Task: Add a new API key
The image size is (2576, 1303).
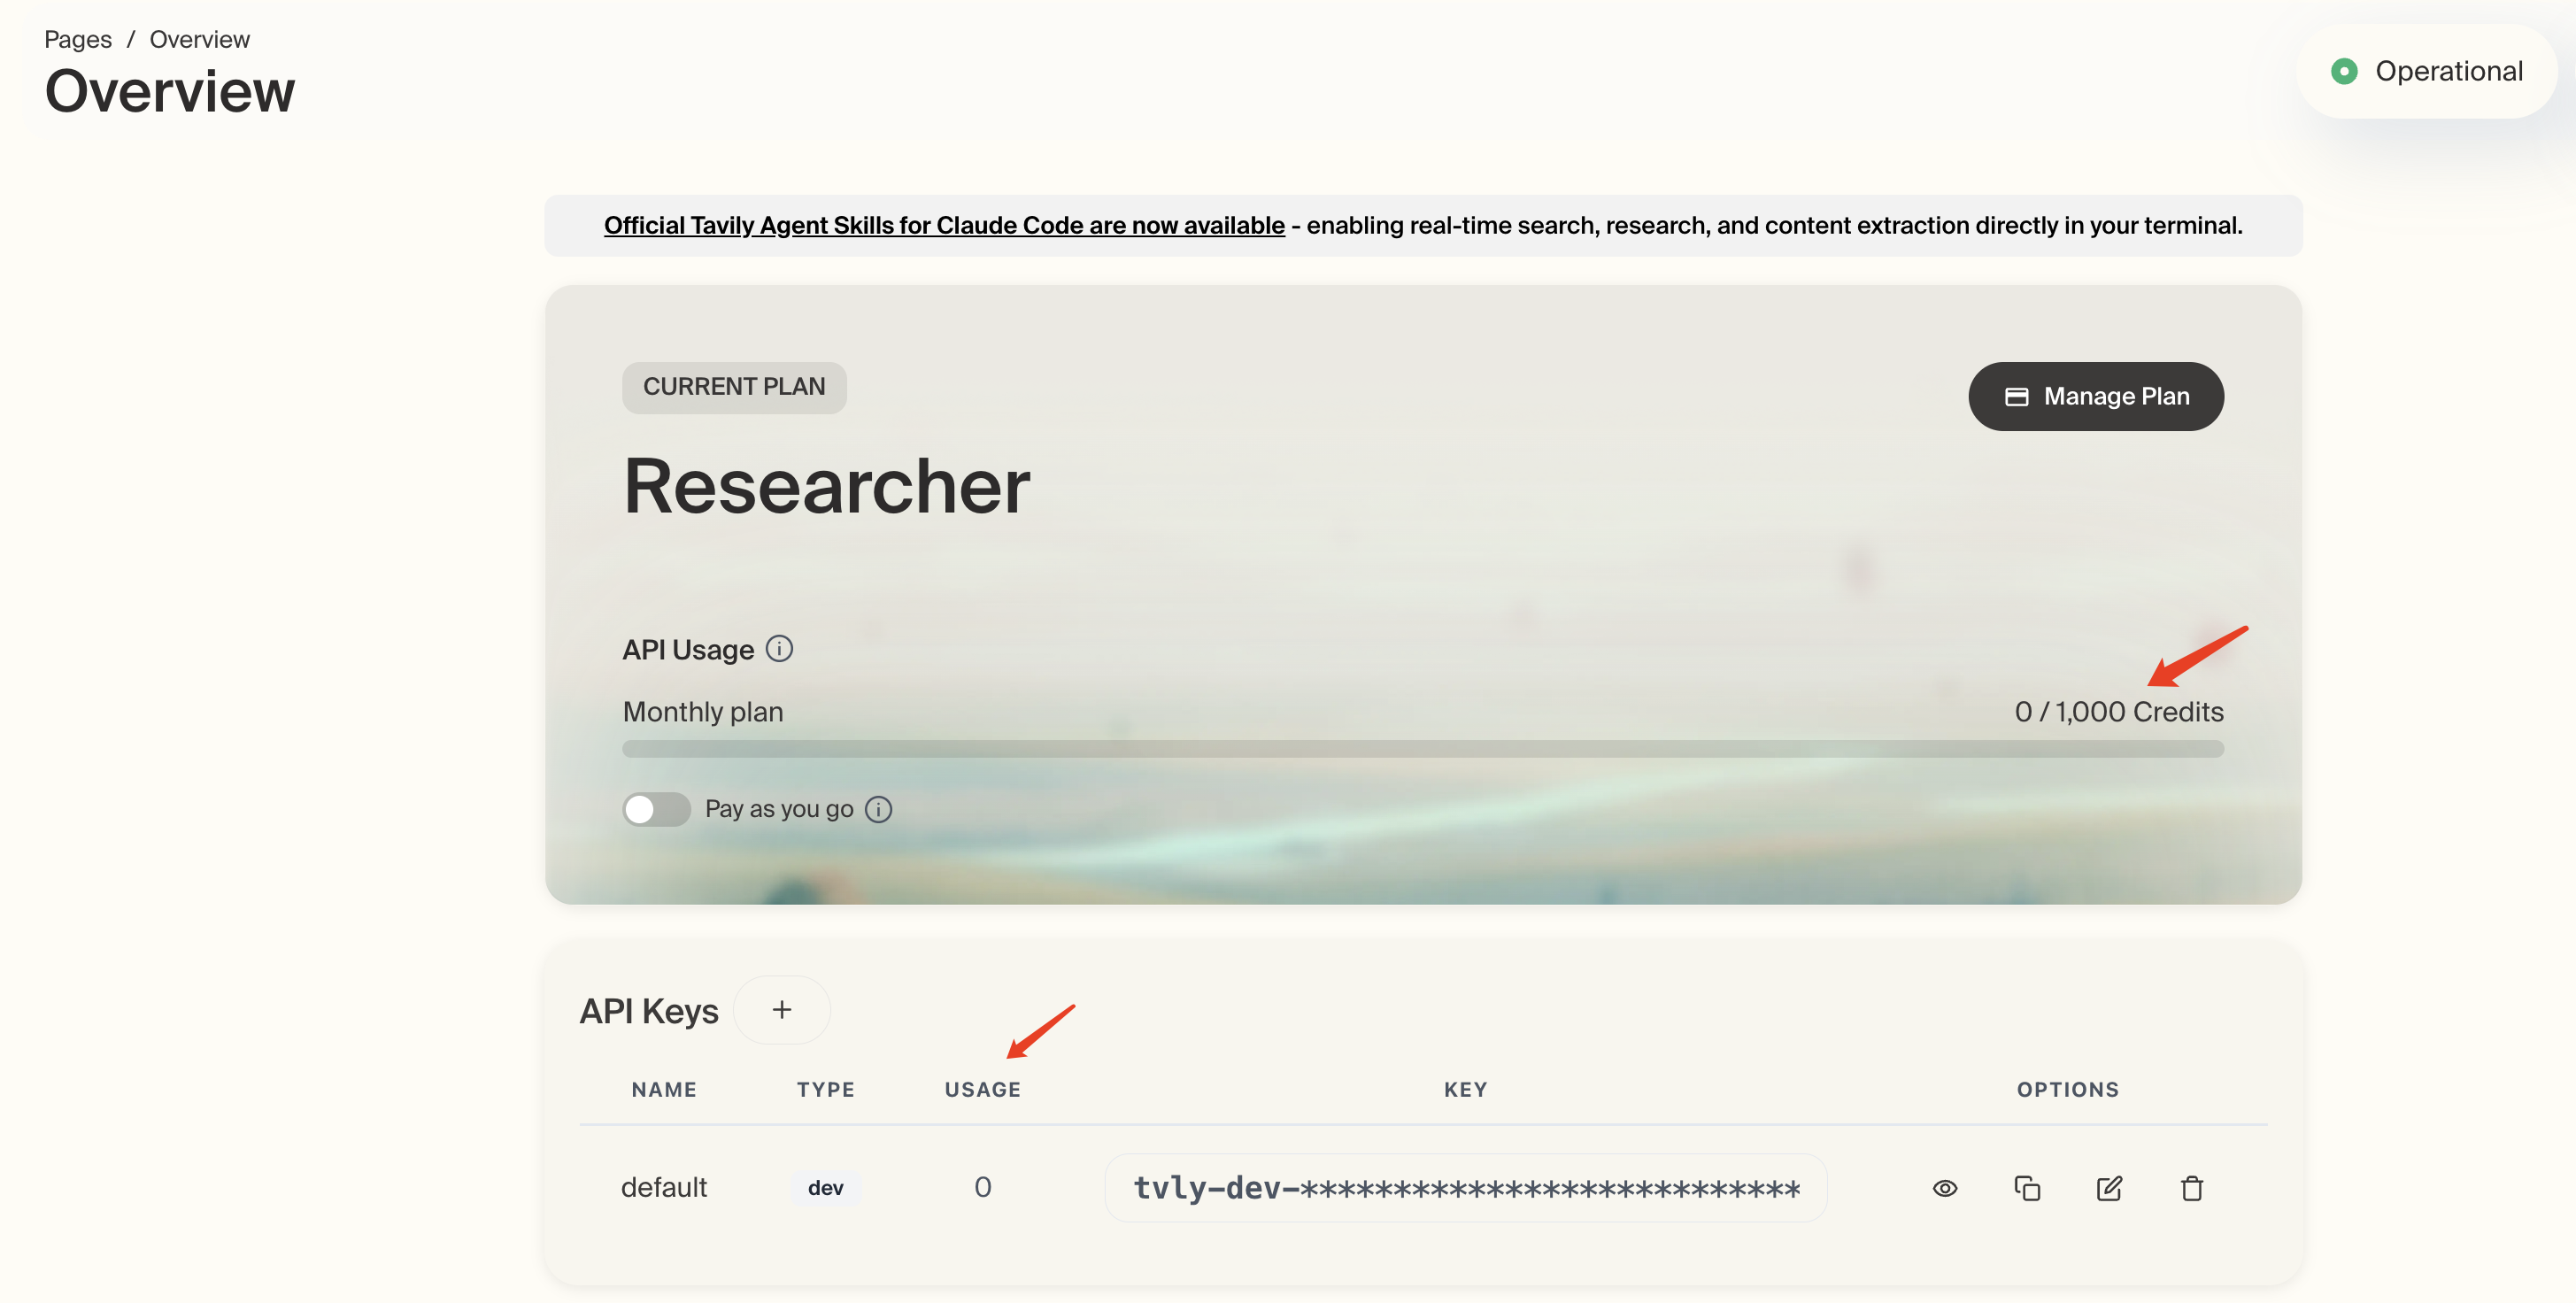Action: coord(781,1010)
